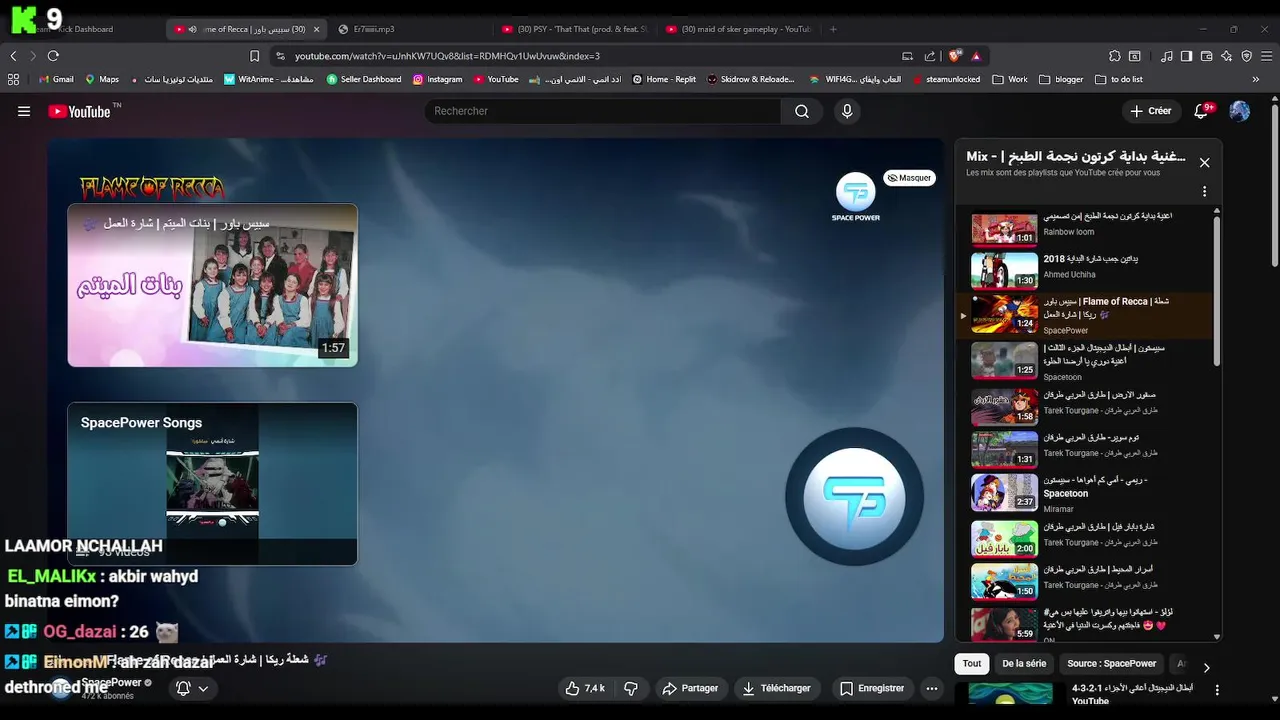
Task: Click the Créer button
Action: pyautogui.click(x=1150, y=111)
